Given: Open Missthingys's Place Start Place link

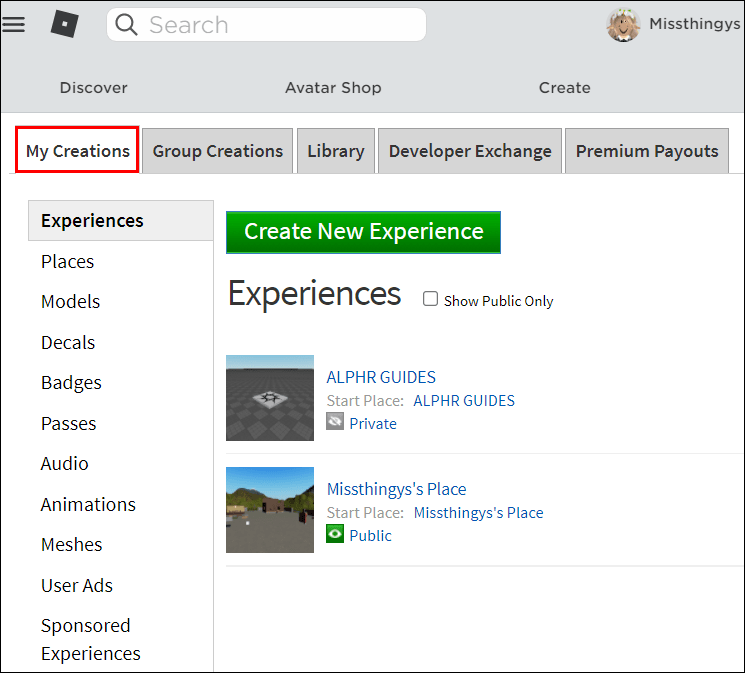Looking at the screenshot, I should (x=478, y=512).
